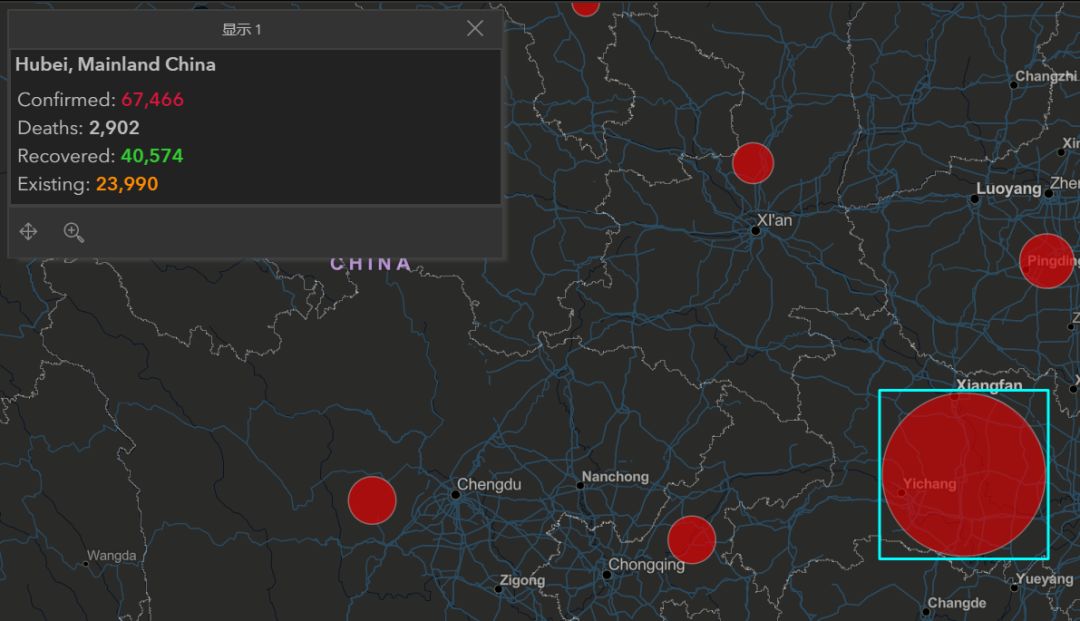Close the Hubei info popup
Viewport: 1080px width, 621px height.
[475, 29]
